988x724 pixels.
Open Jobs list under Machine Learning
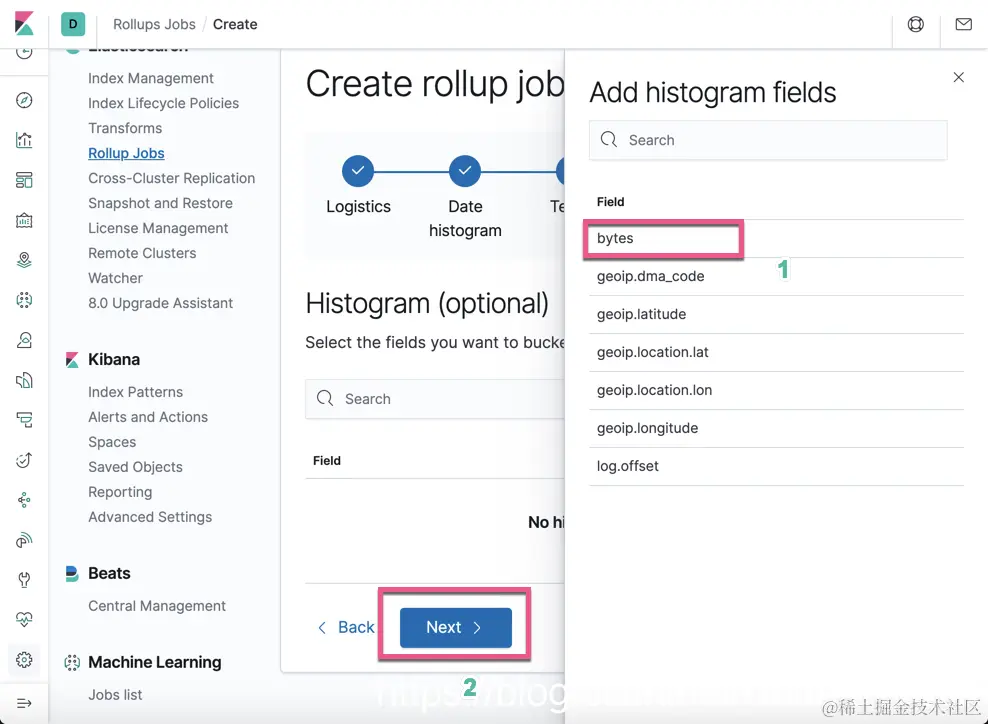[115, 694]
